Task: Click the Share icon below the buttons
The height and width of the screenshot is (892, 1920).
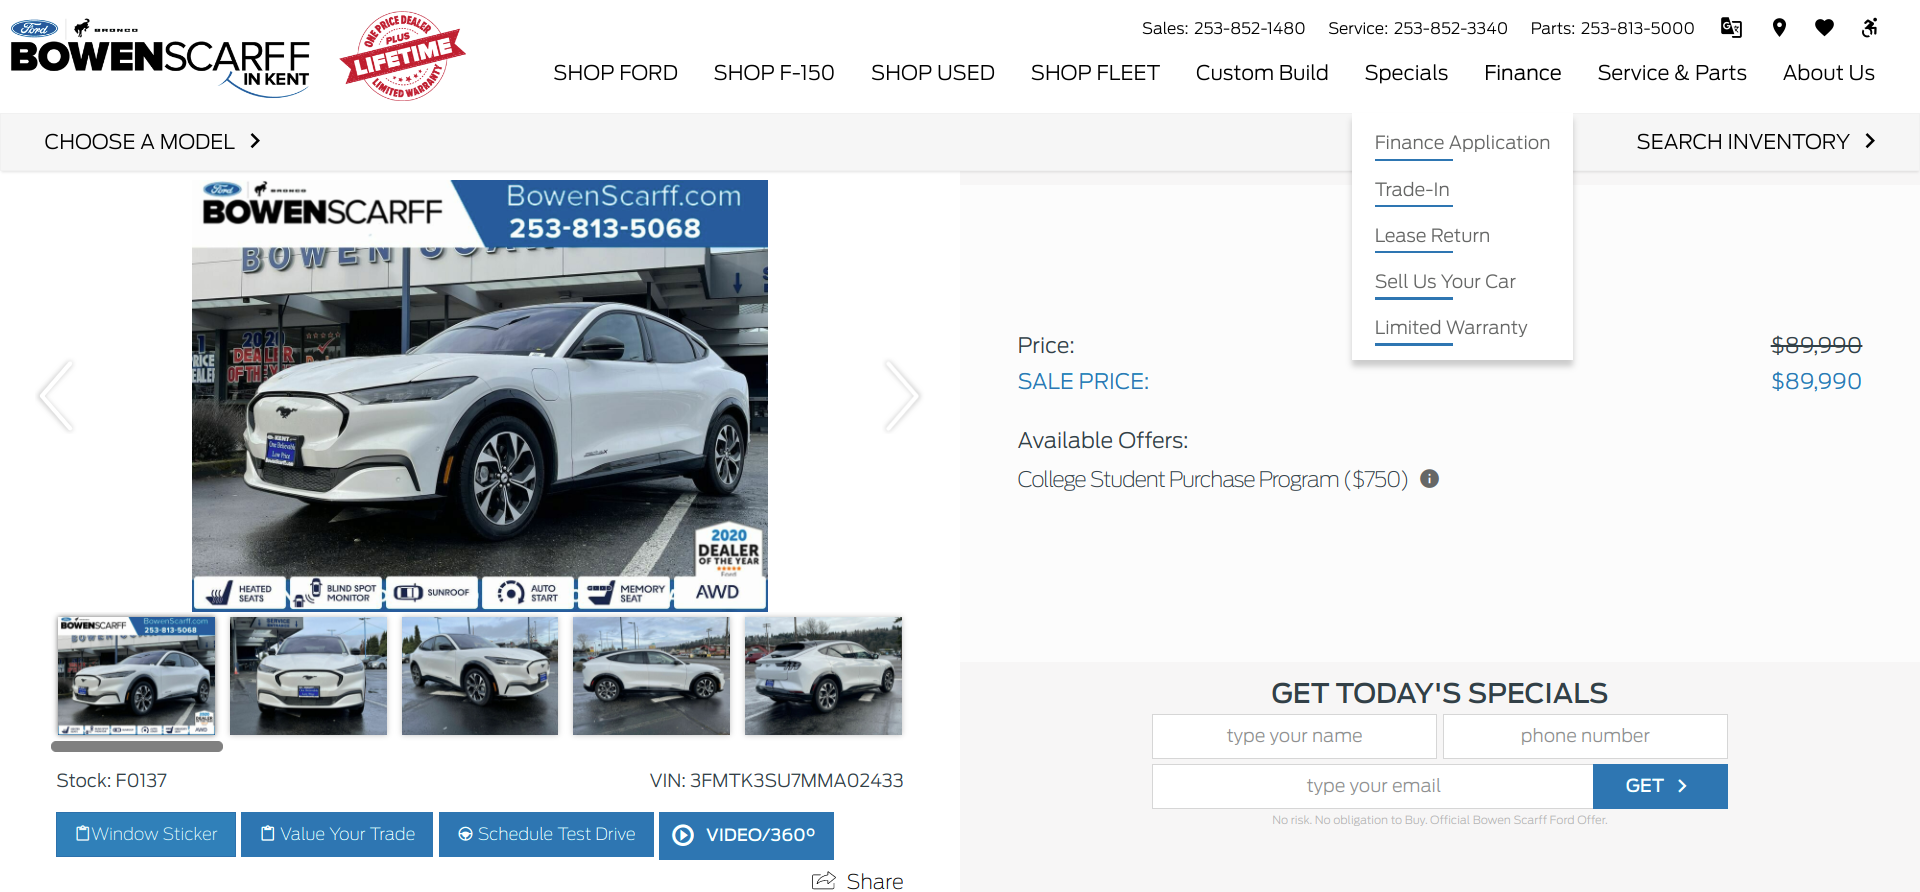Action: 824,880
